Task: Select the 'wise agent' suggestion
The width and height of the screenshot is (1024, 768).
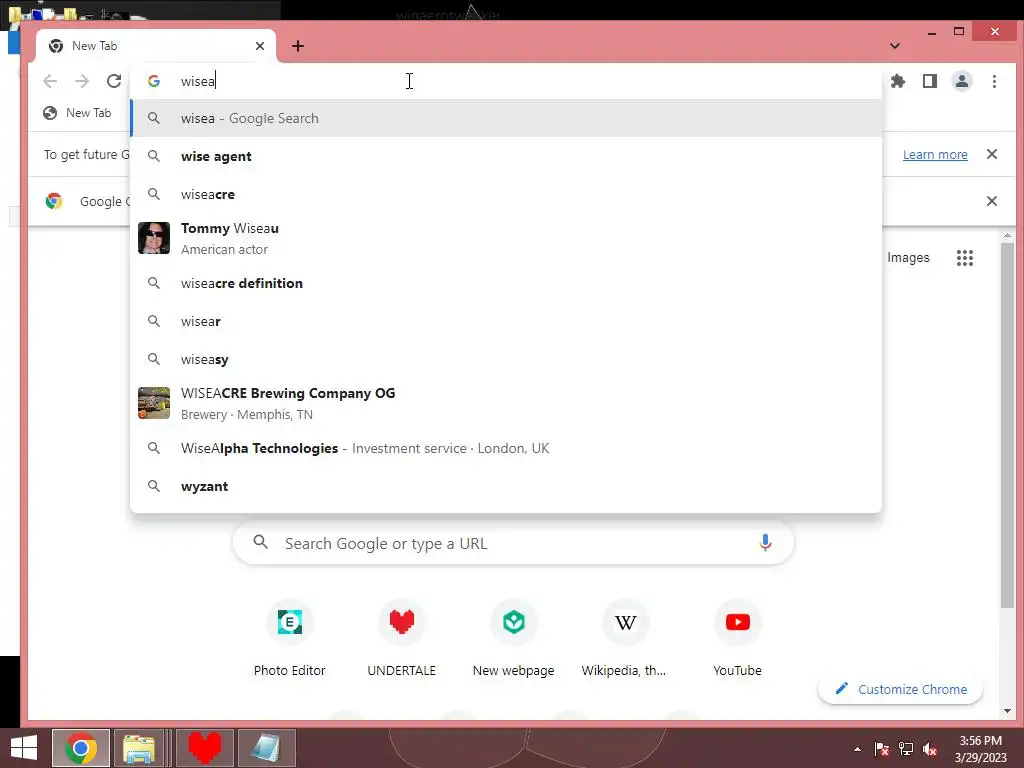Action: coord(506,156)
